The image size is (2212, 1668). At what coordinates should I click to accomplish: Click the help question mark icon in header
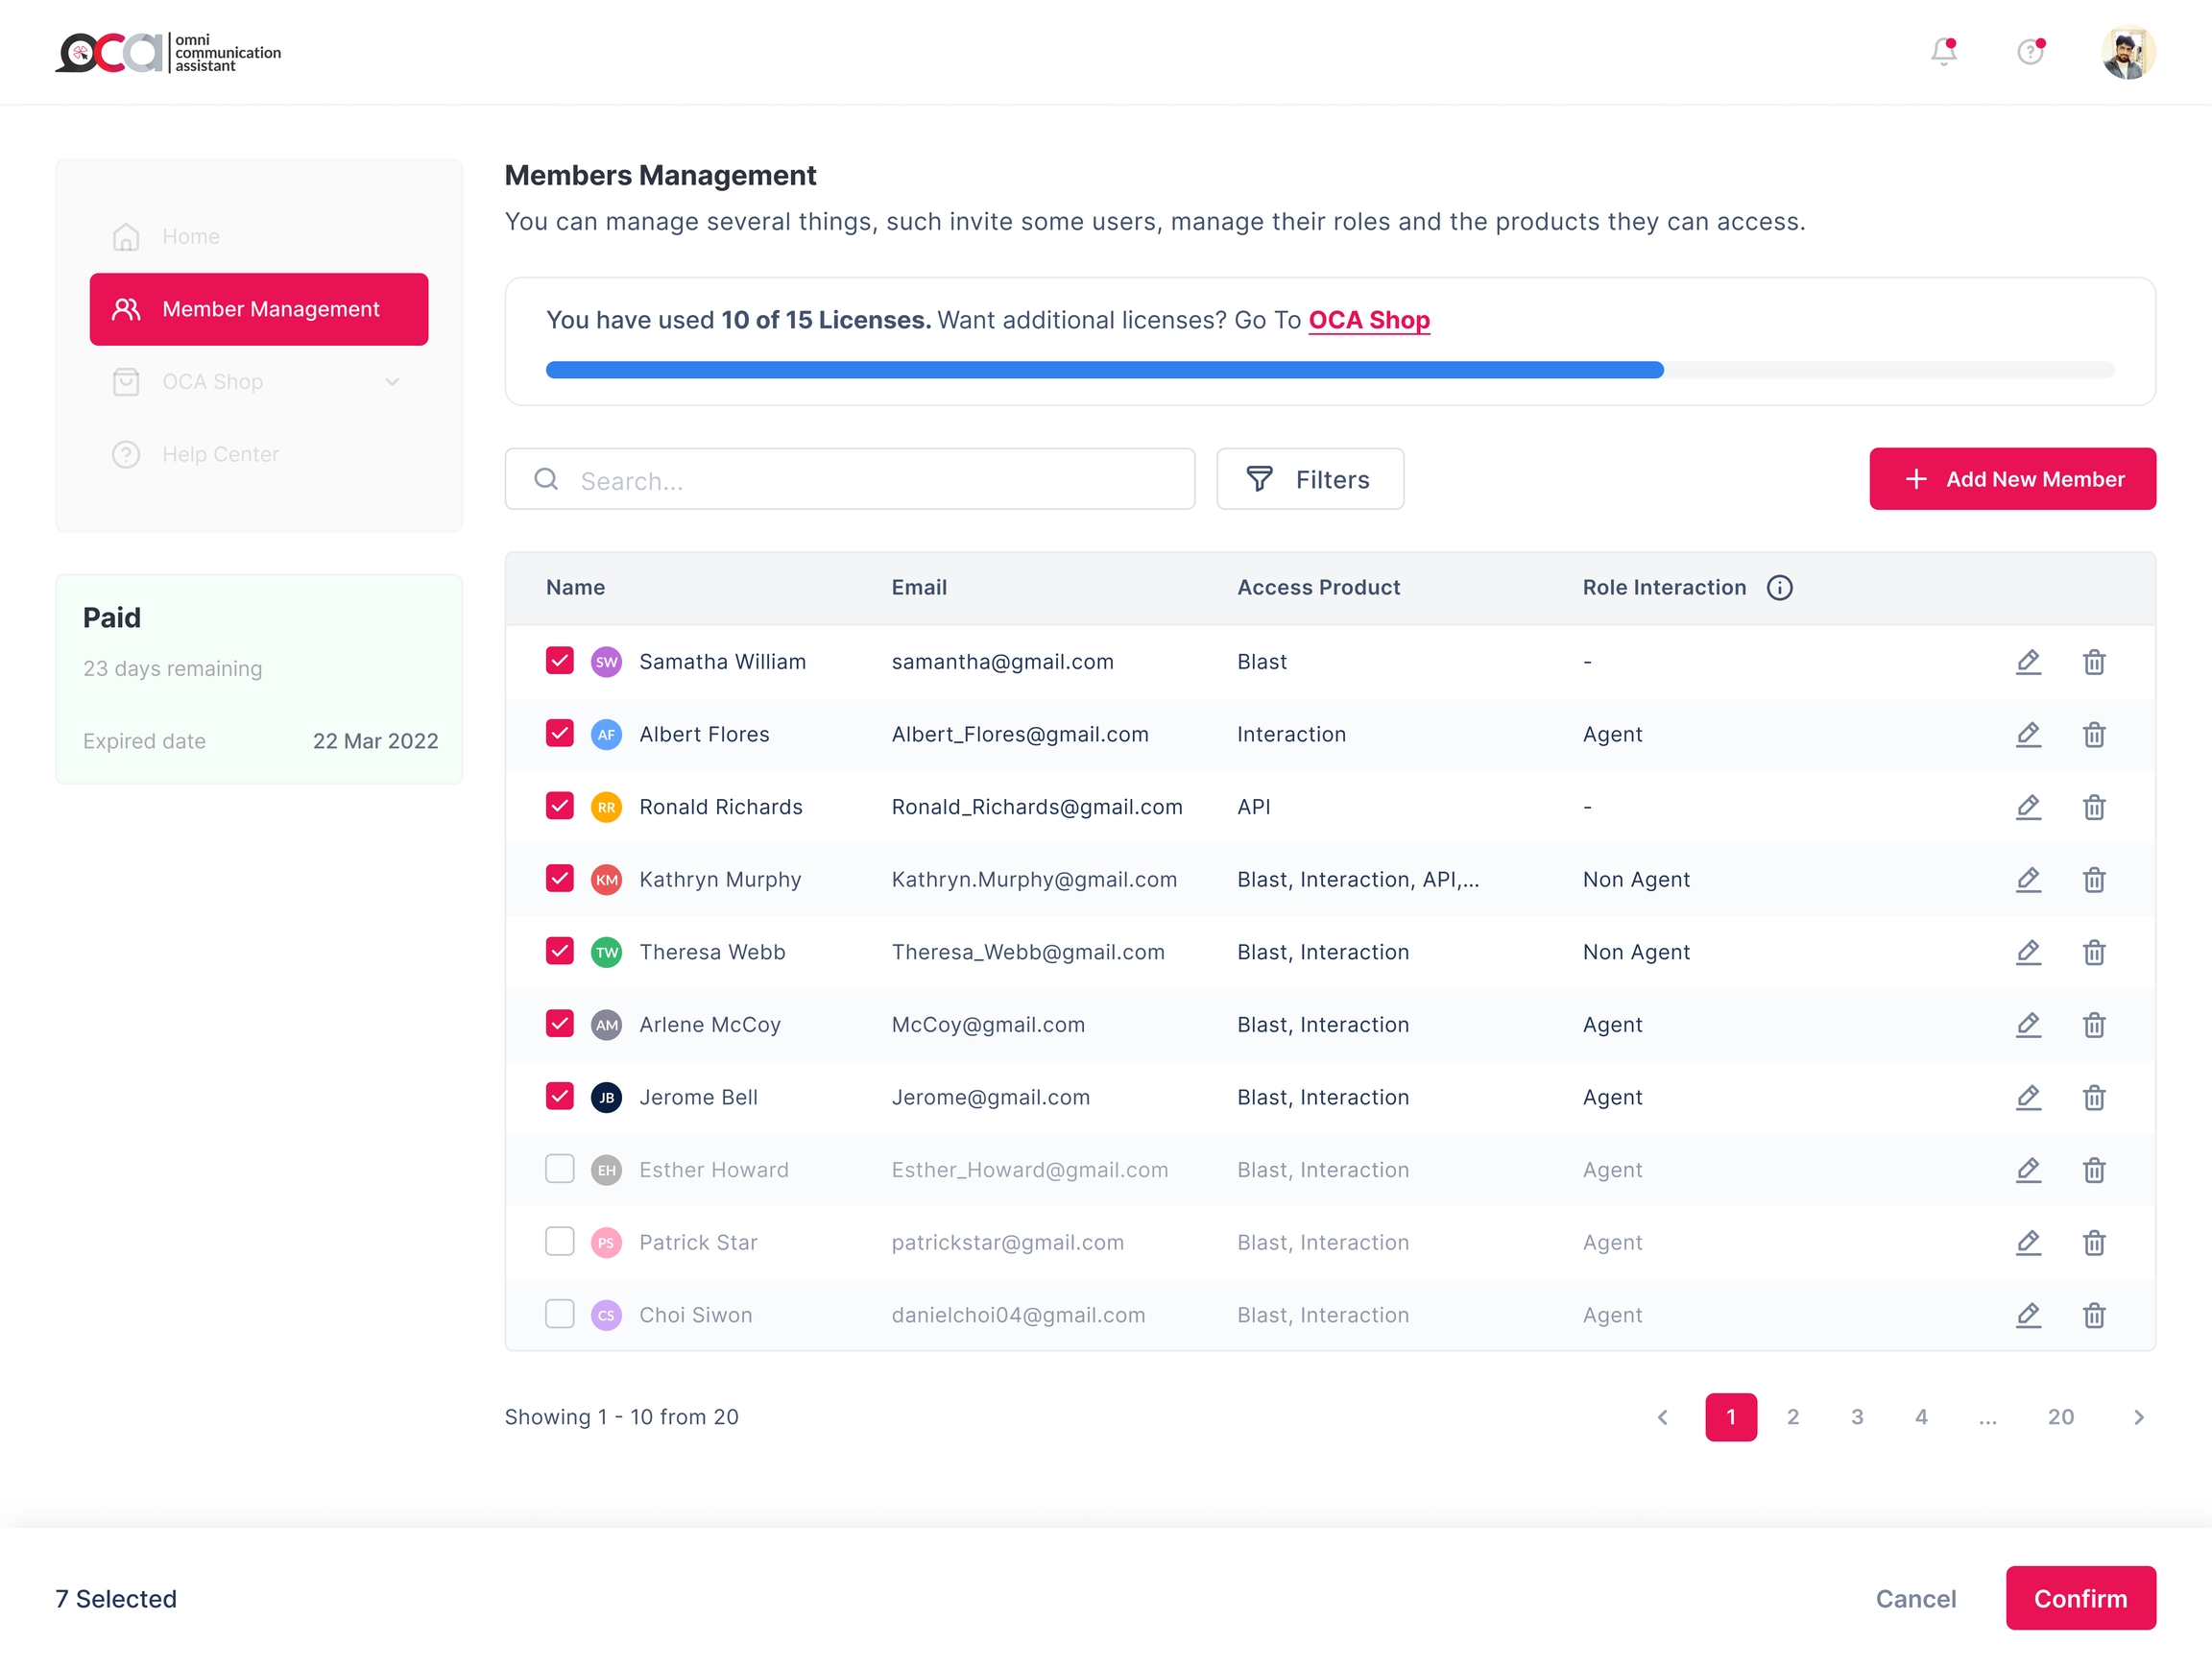[x=2030, y=52]
